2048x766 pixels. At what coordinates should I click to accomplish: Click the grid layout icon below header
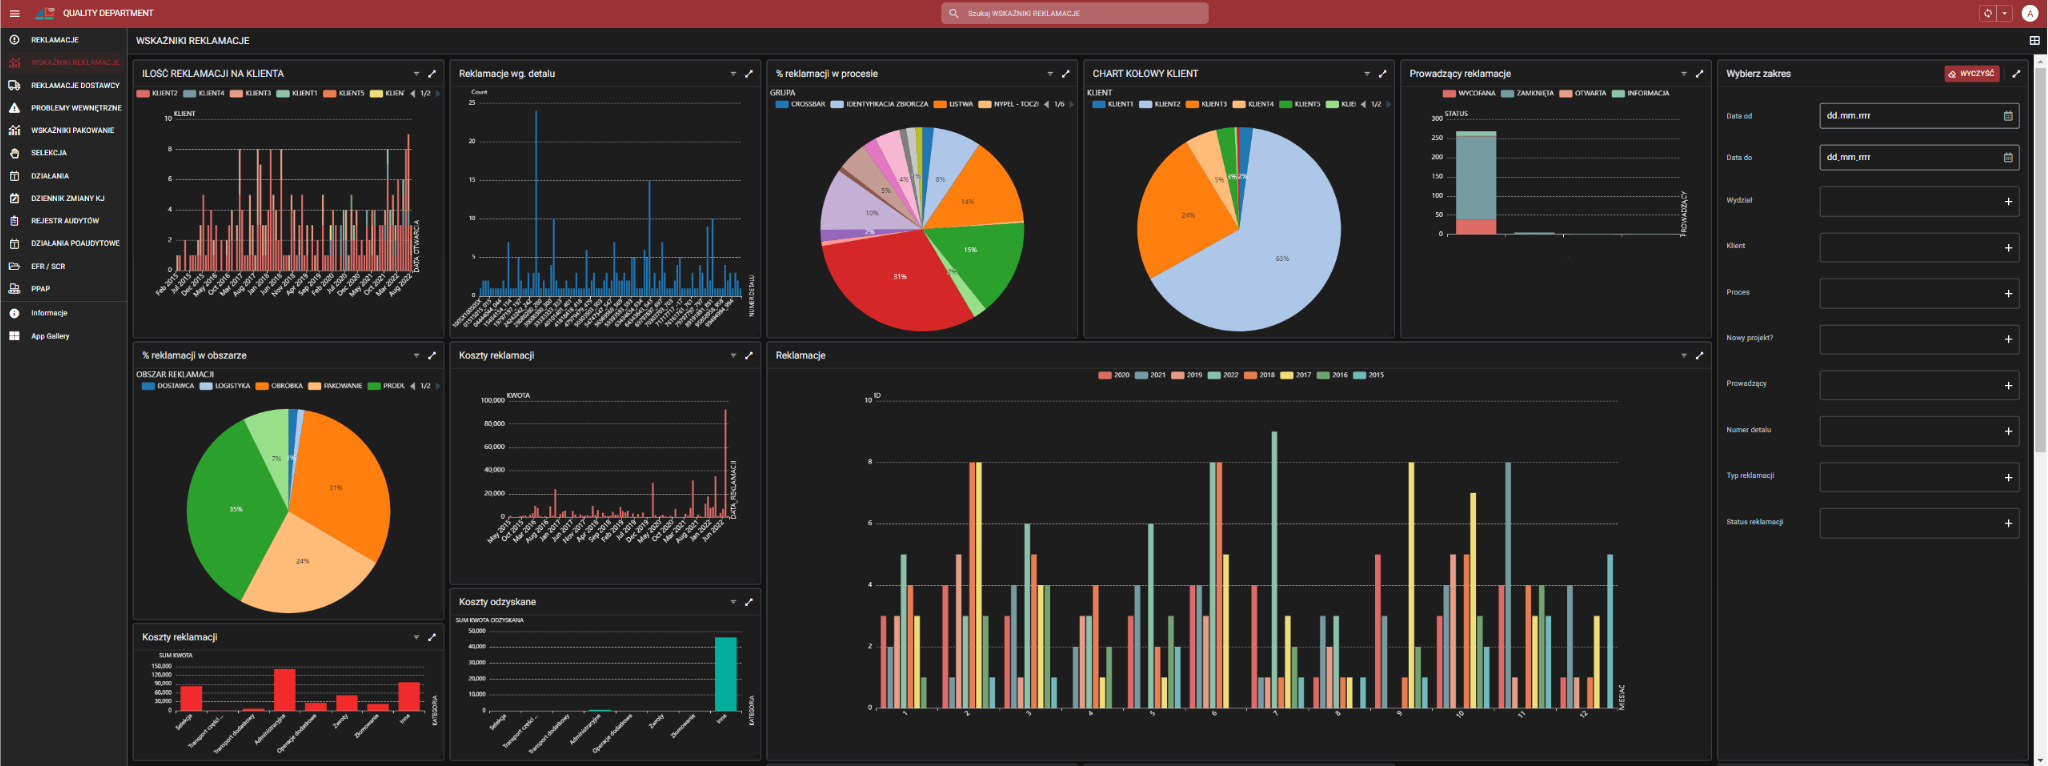point(2034,41)
